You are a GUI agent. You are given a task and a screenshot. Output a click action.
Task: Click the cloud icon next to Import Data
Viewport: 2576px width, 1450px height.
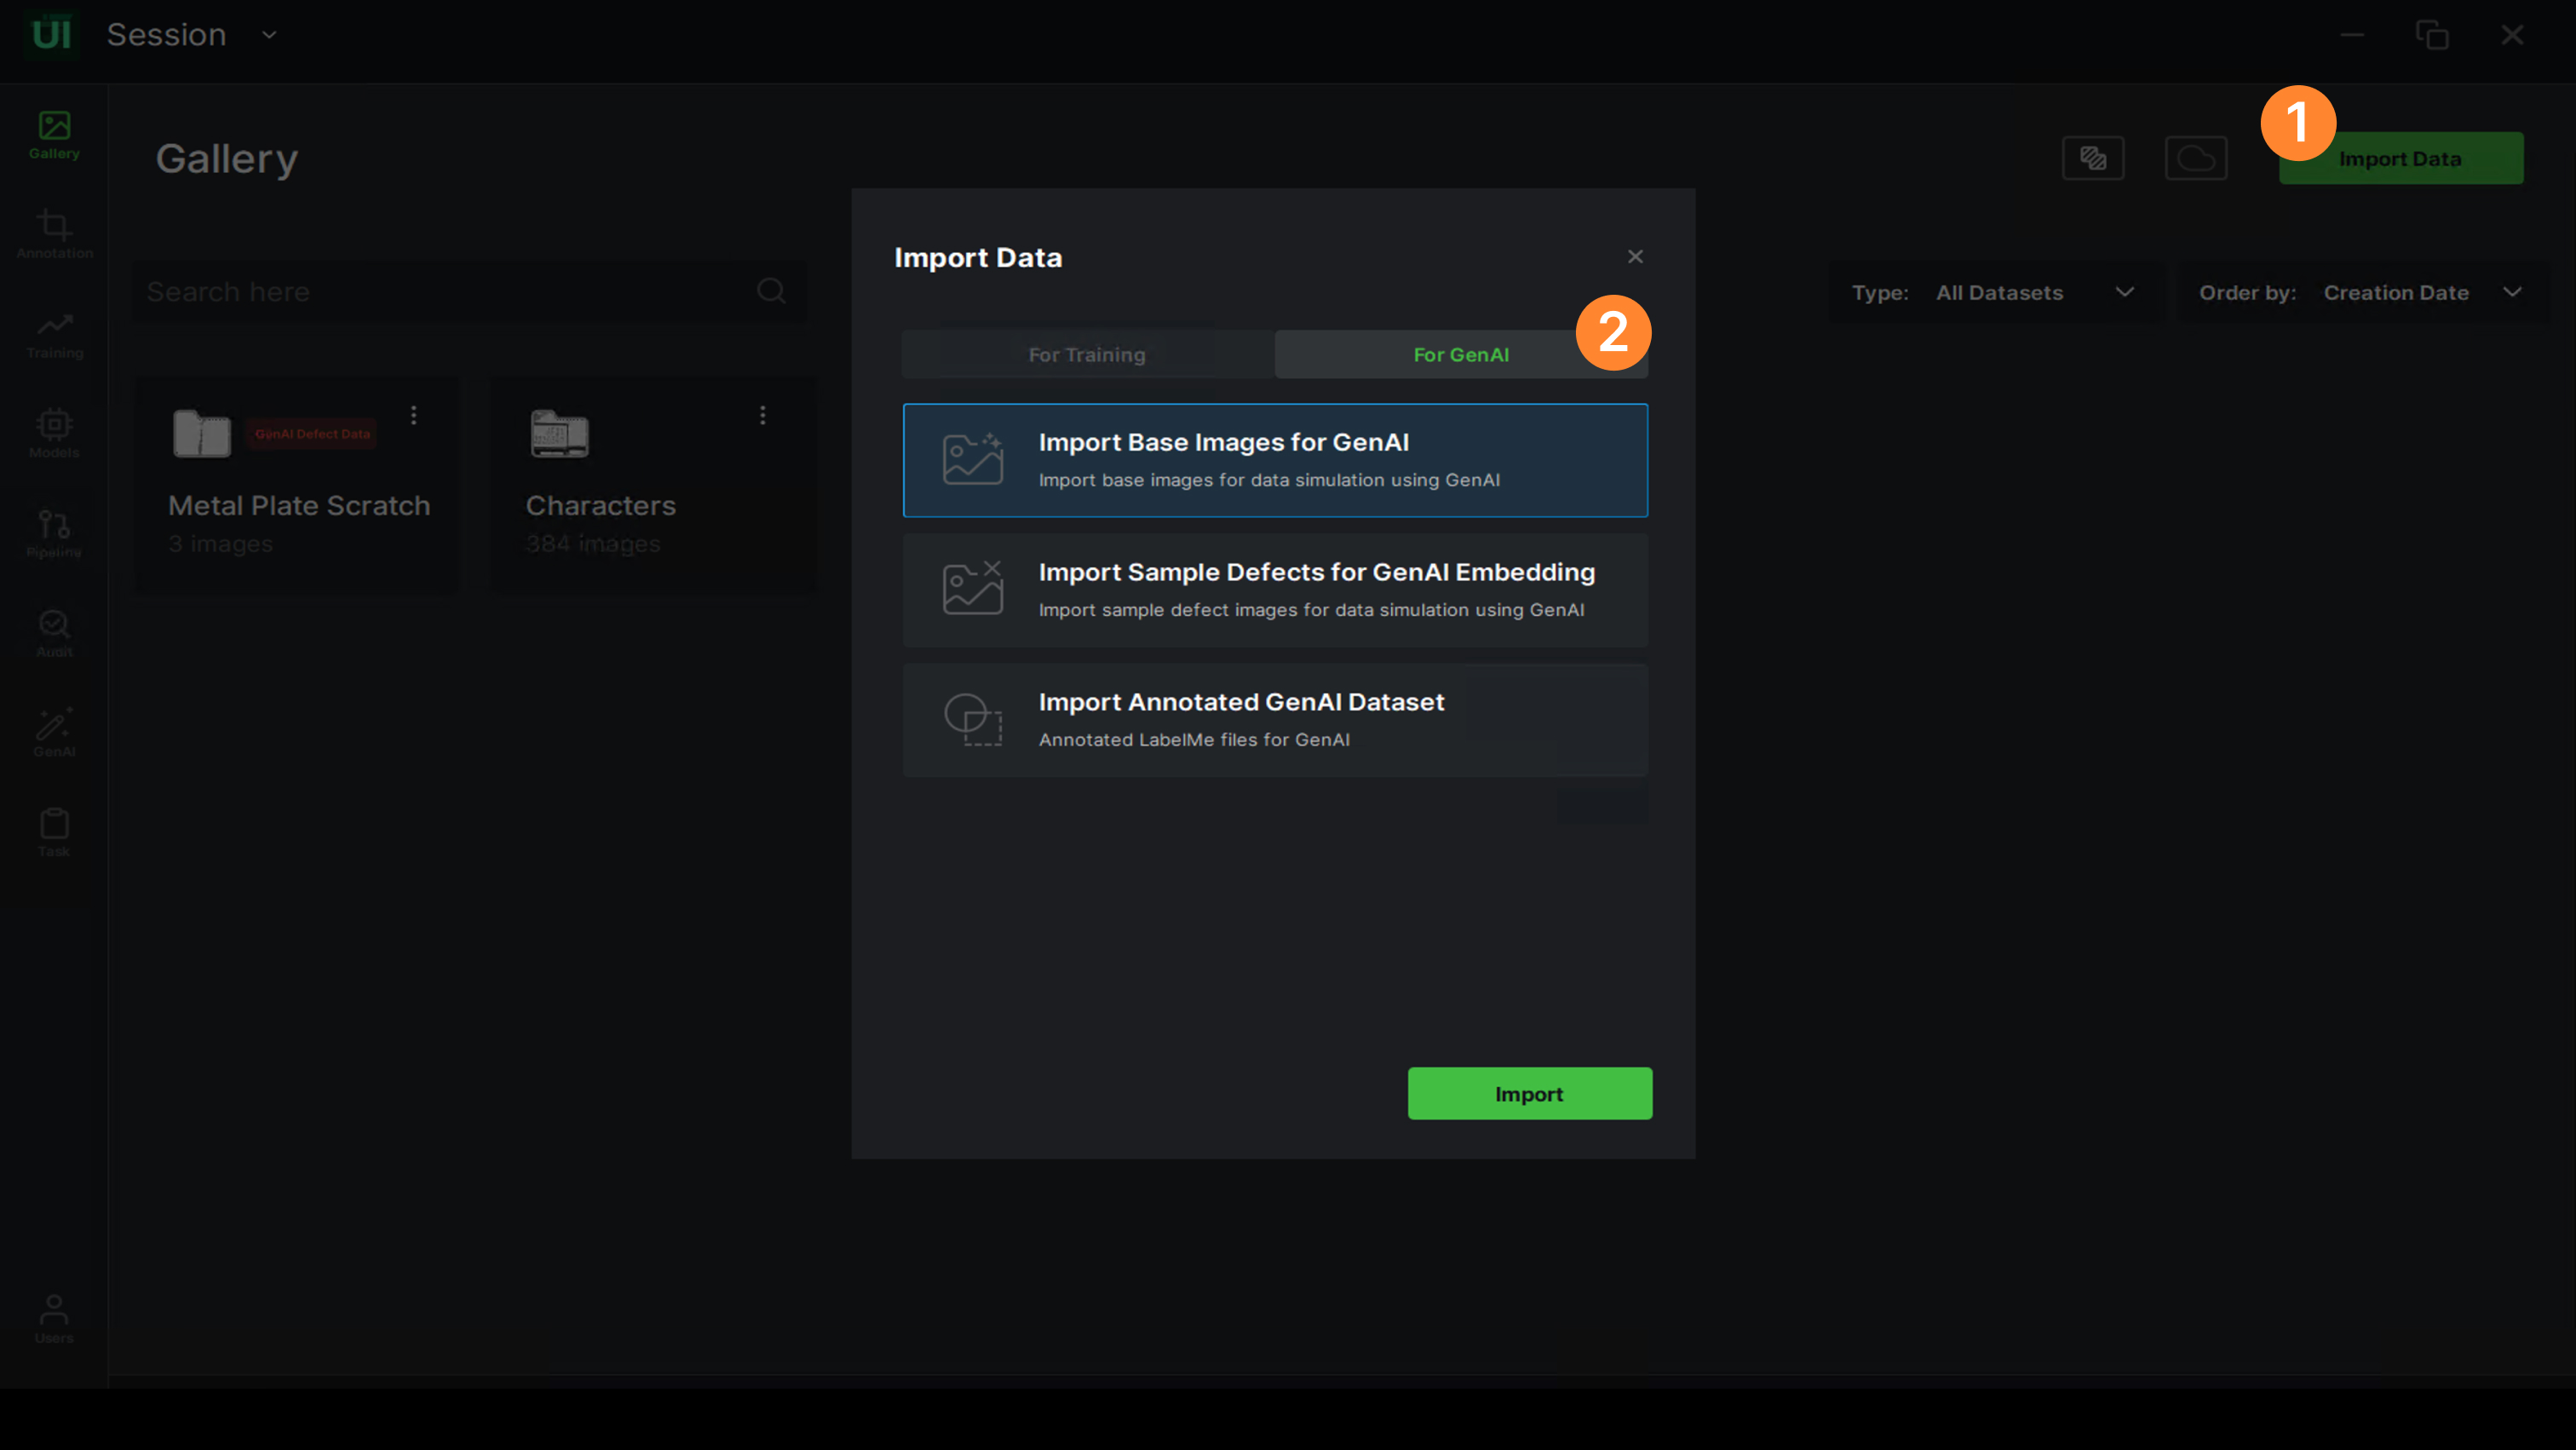(x=2195, y=158)
